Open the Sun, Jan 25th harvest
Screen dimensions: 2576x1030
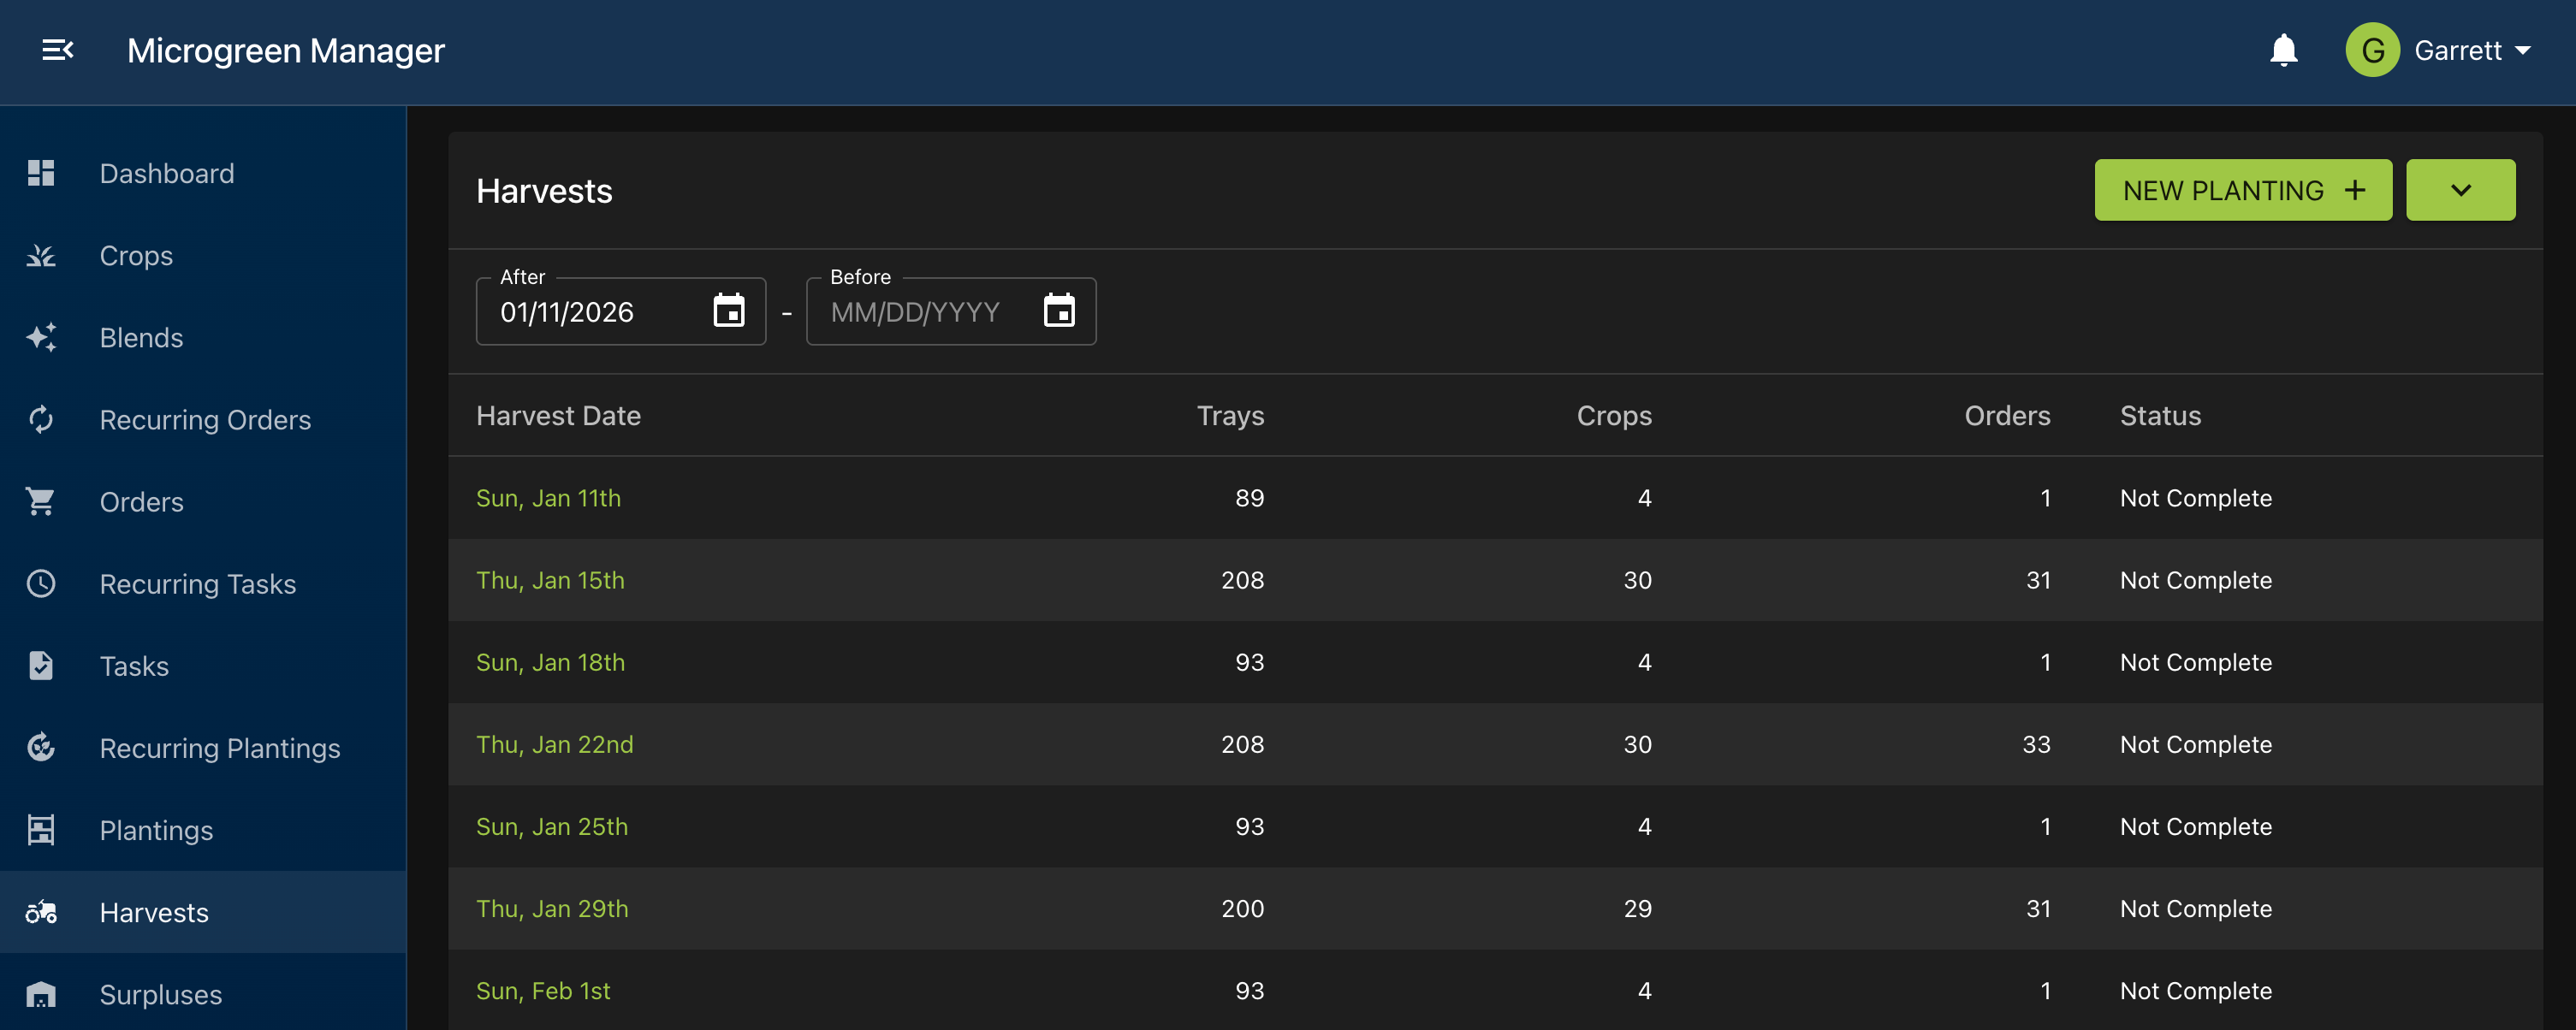pyautogui.click(x=552, y=826)
